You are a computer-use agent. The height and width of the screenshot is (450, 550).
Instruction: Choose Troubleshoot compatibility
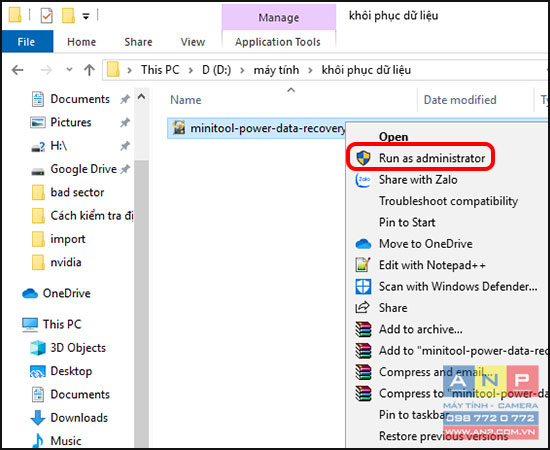tap(448, 201)
